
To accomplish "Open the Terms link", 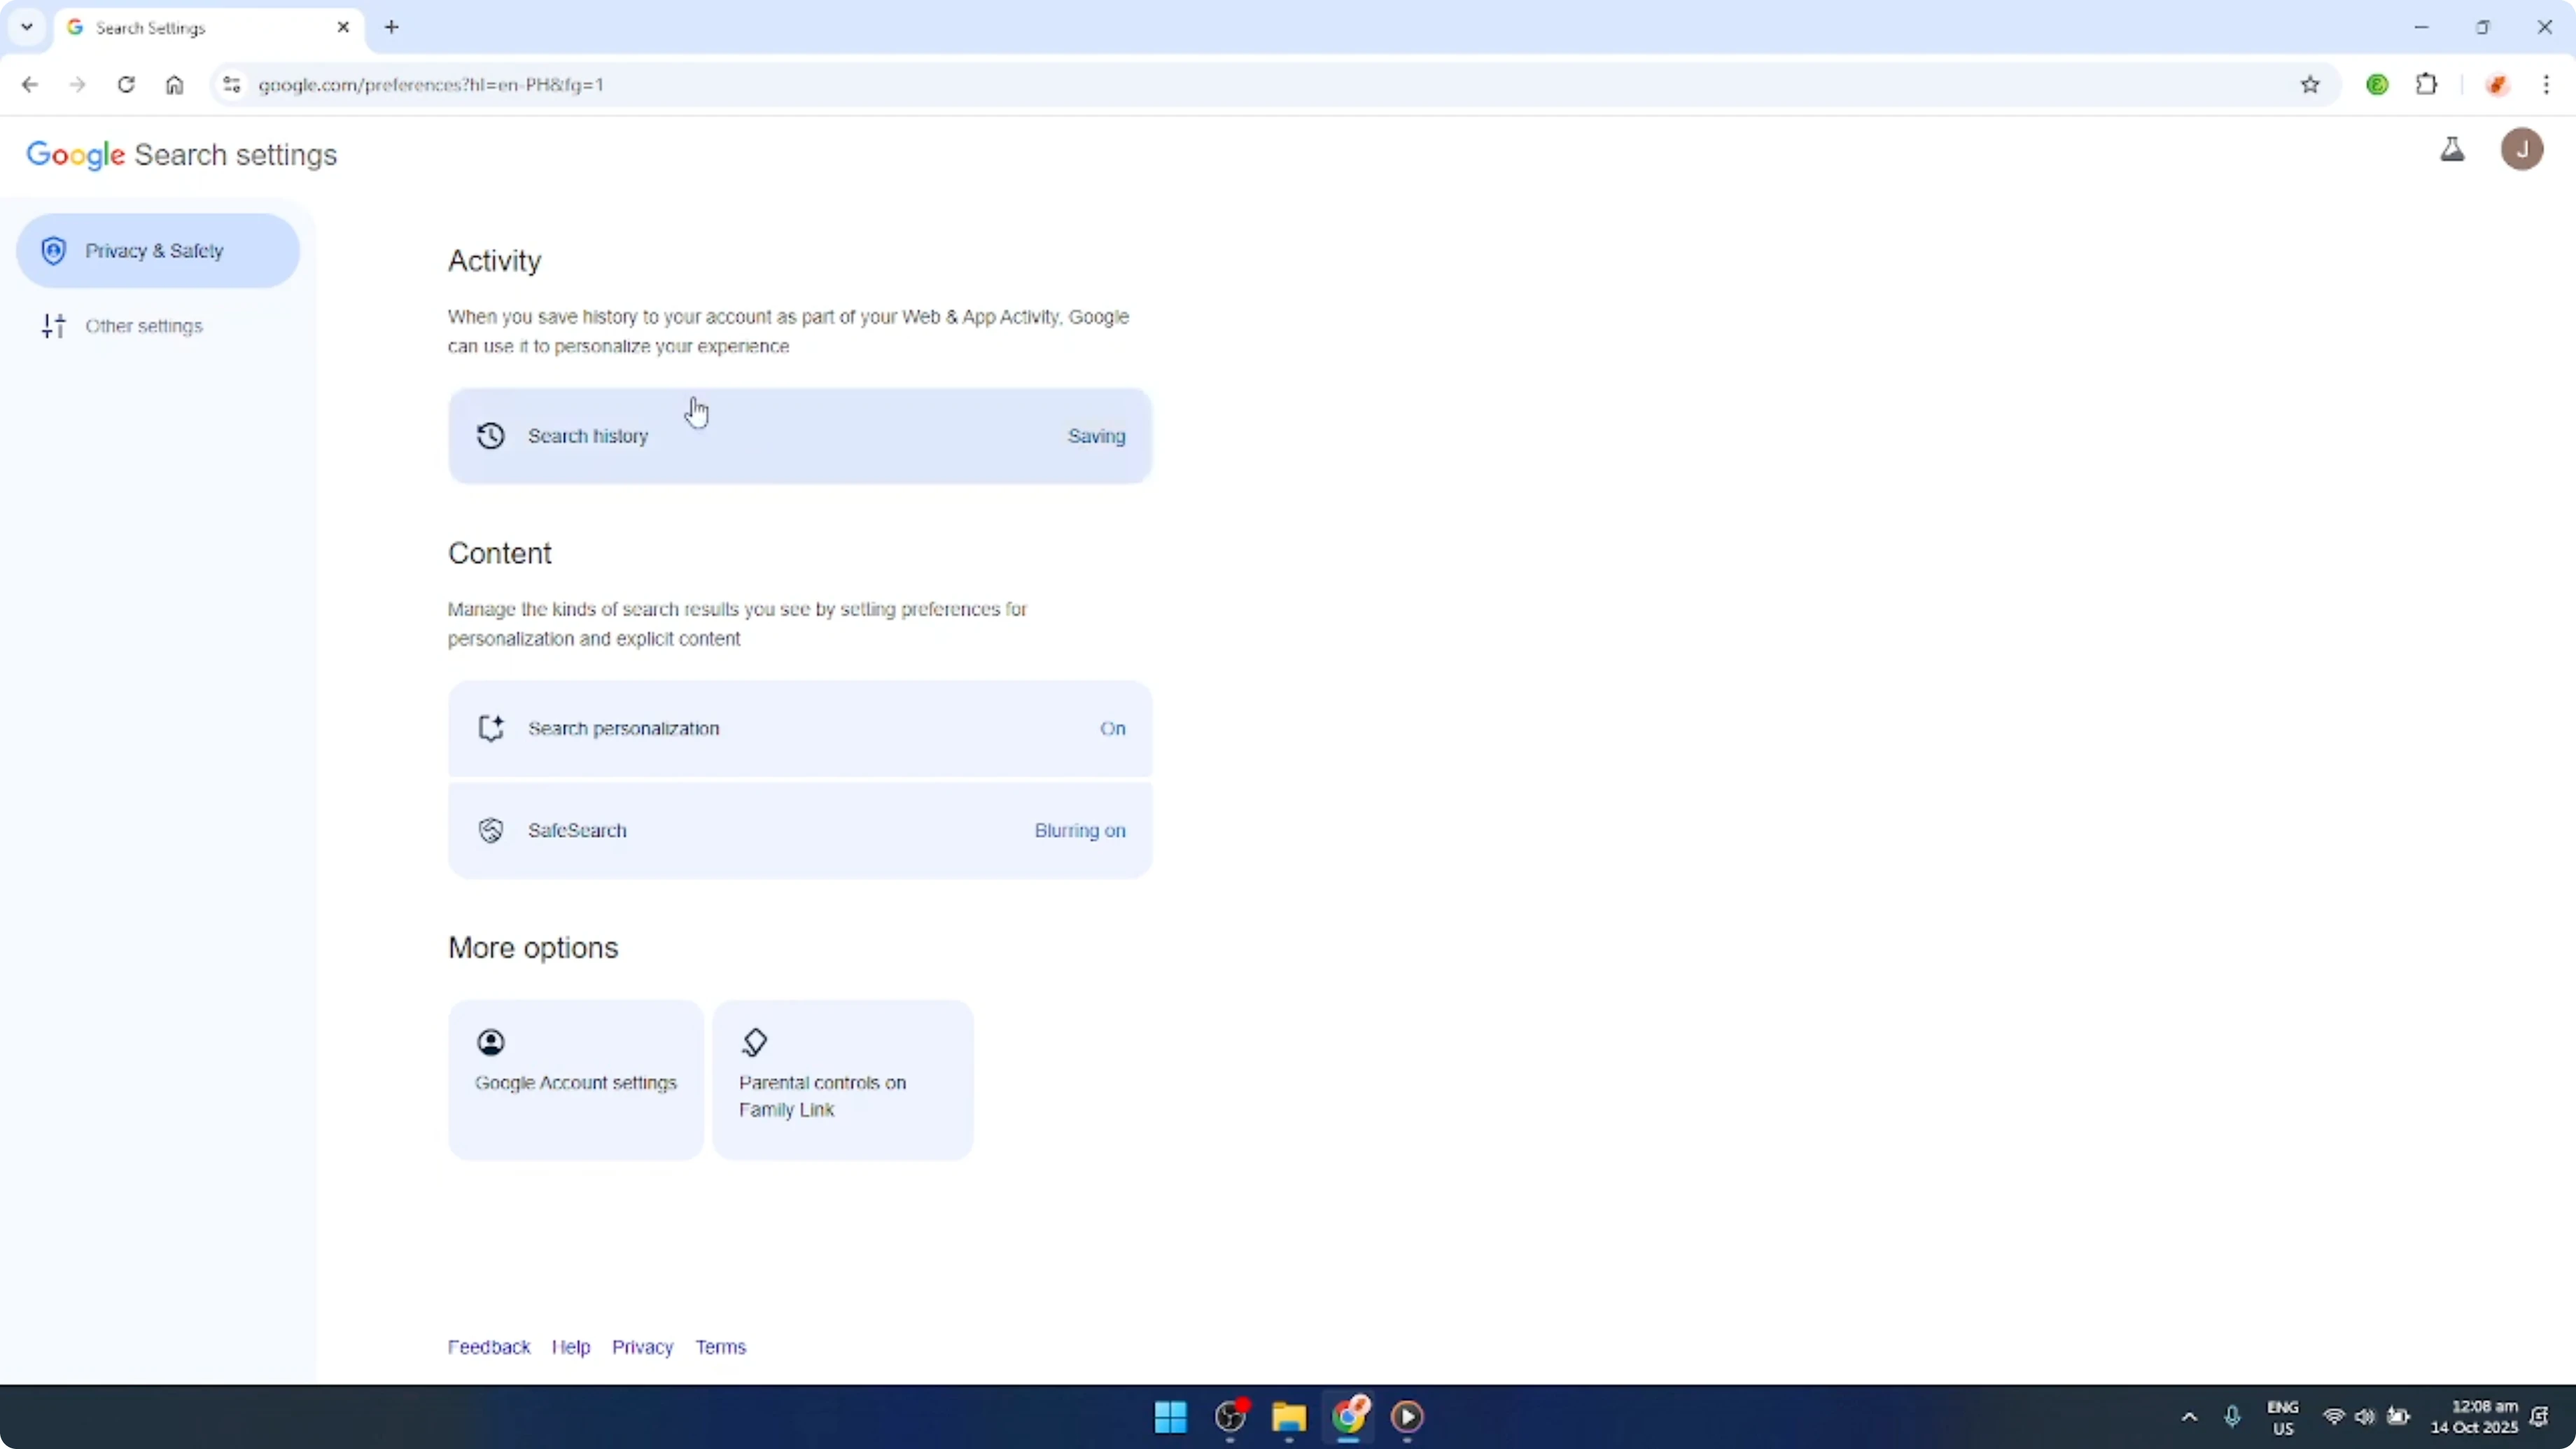I will coord(721,1346).
